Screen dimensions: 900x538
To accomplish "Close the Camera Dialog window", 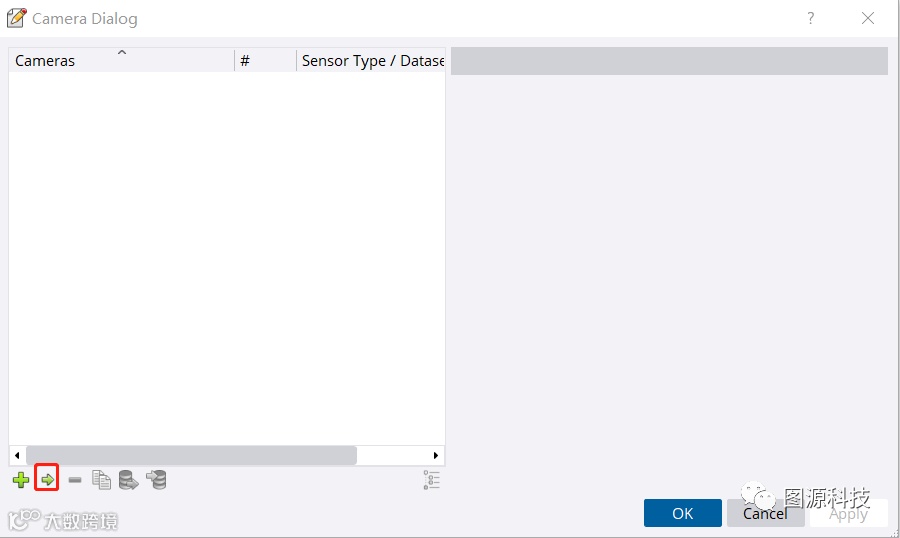I will click(x=868, y=18).
